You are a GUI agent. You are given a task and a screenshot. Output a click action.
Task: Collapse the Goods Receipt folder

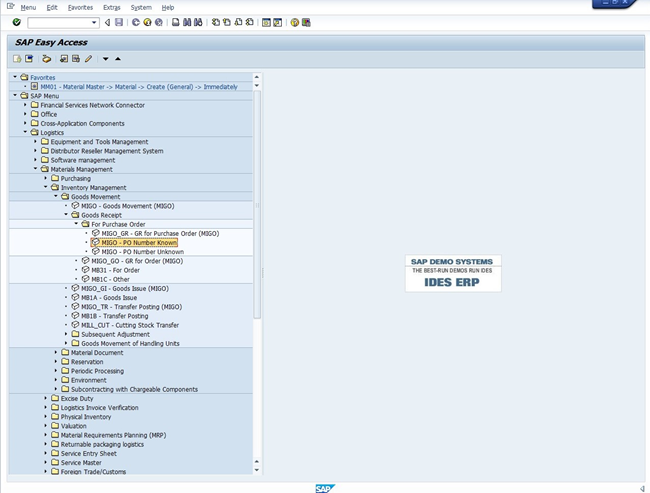point(66,215)
